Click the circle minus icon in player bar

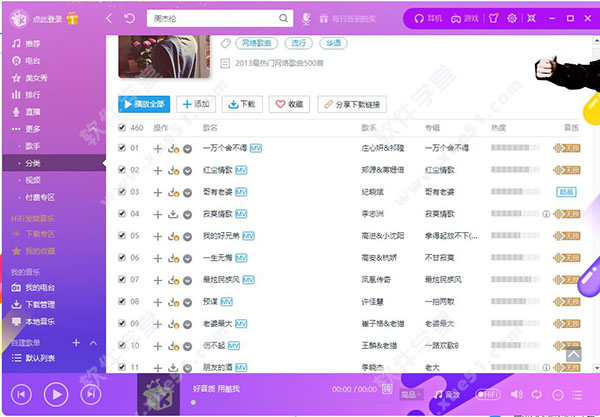558,394
